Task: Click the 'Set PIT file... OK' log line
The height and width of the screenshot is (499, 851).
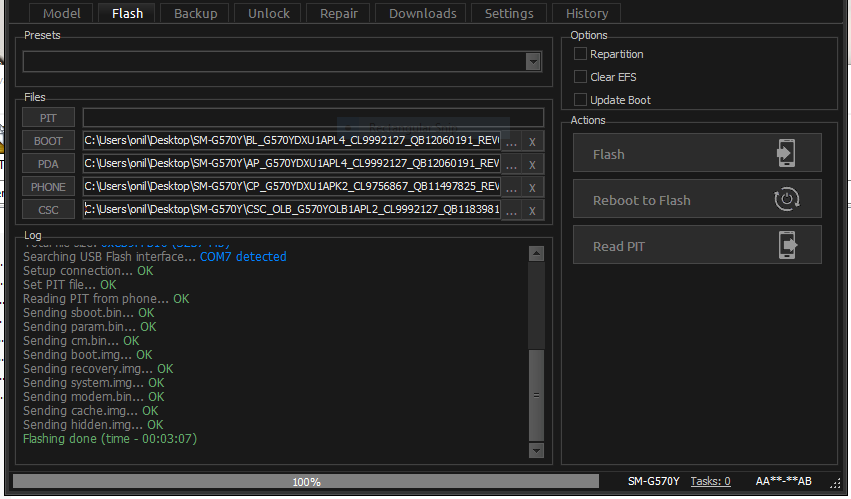Action: click(x=69, y=285)
